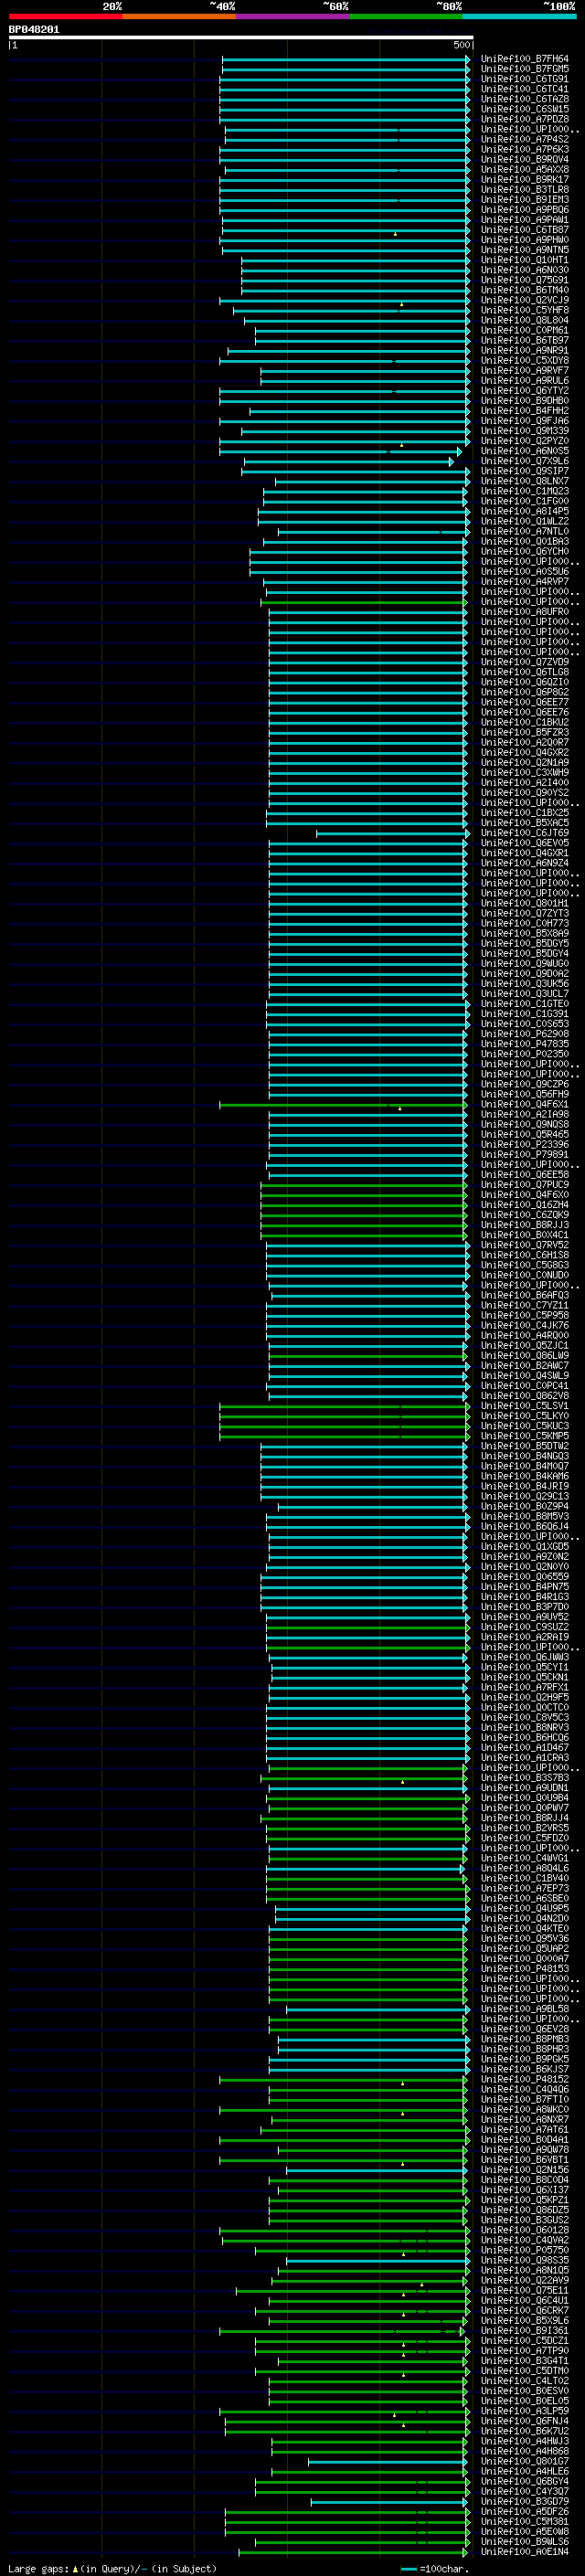Open hit UniRef100_A7PDZ8
The image size is (585, 2576).
525,120
